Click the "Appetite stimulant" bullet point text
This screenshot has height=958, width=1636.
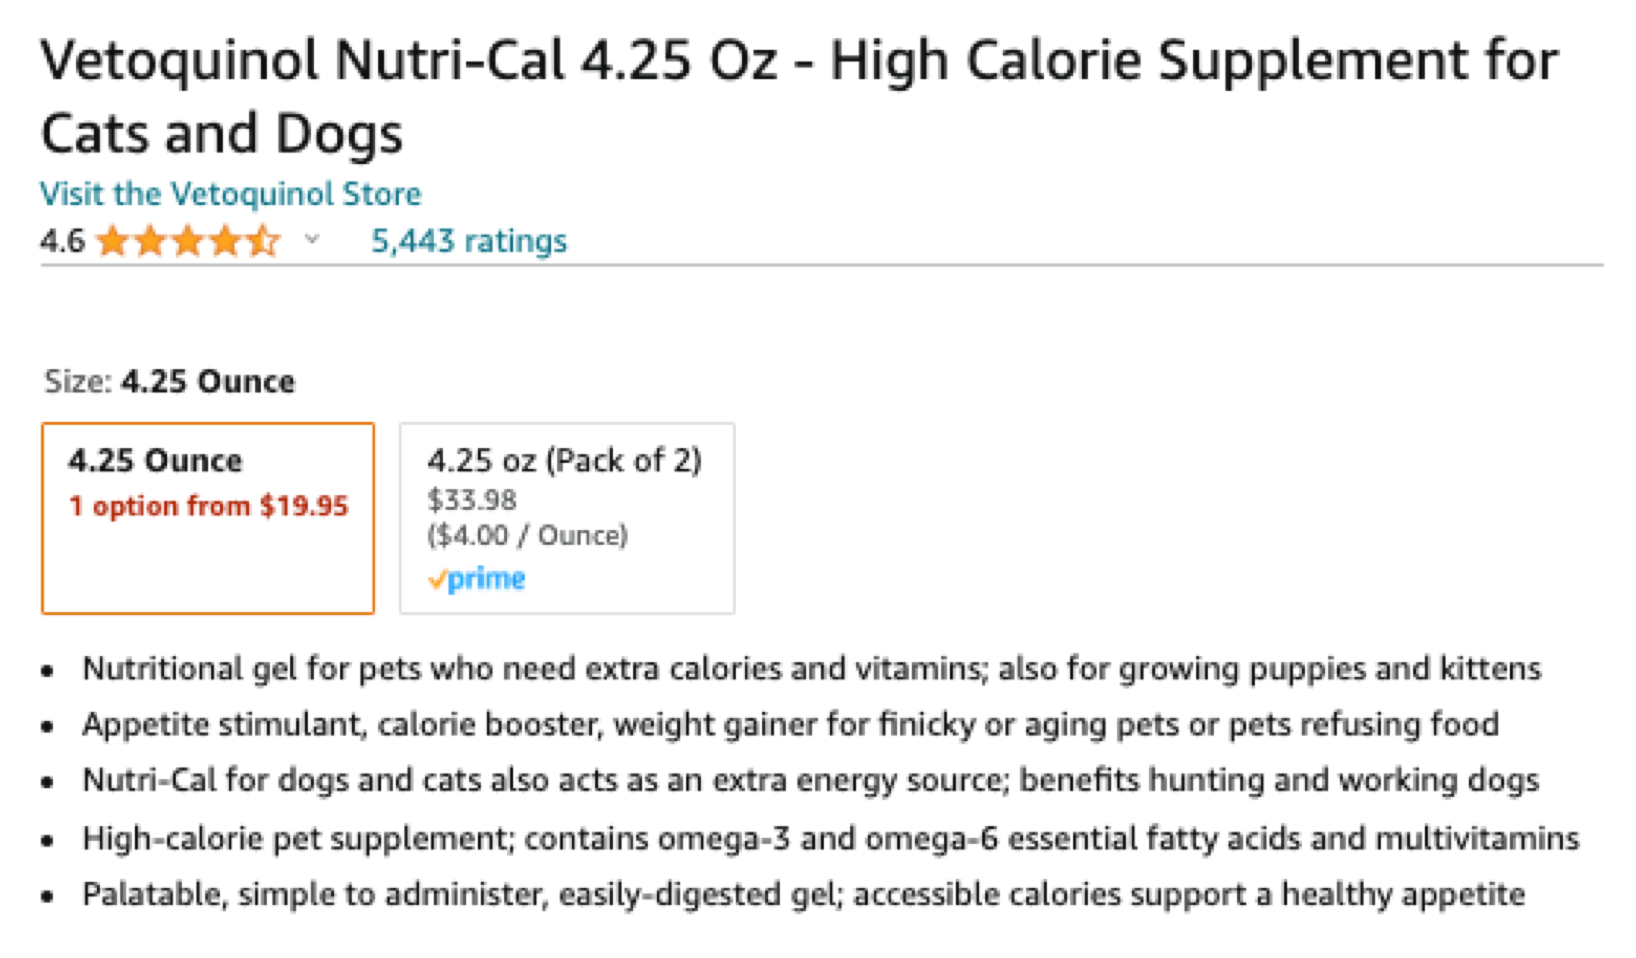[x=790, y=724]
